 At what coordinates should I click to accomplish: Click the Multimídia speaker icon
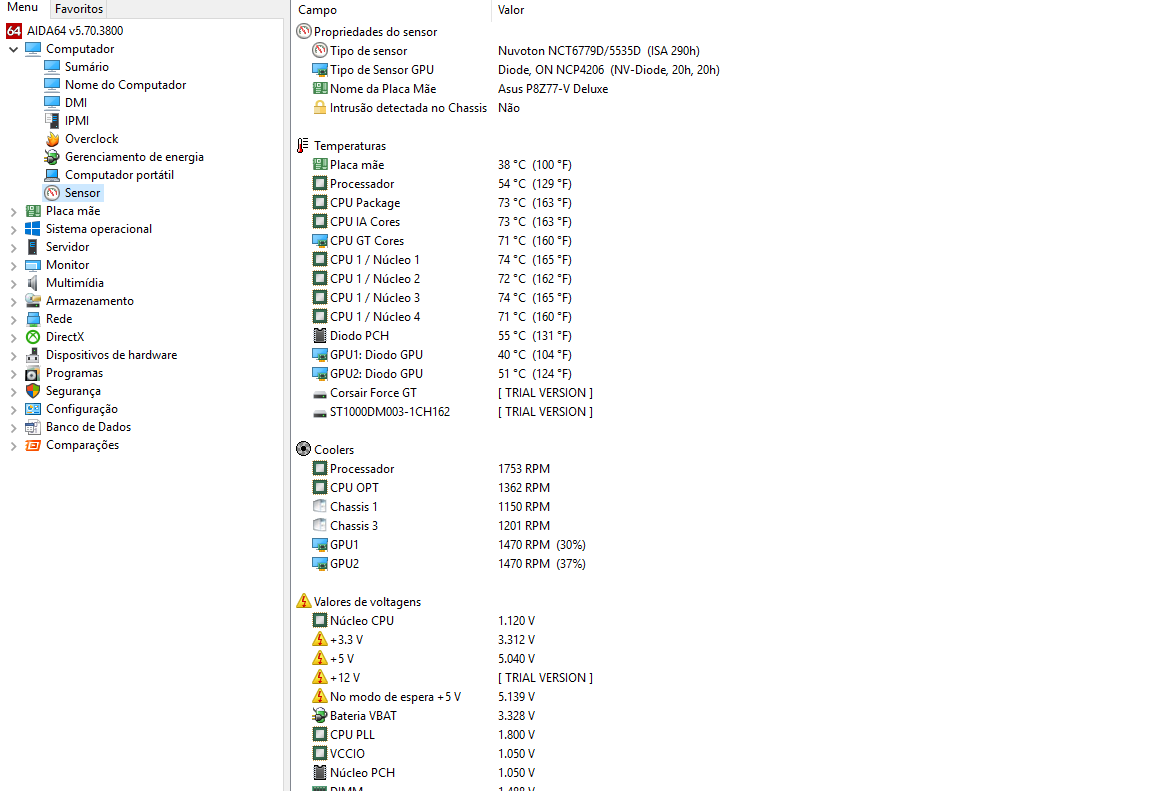coord(32,283)
